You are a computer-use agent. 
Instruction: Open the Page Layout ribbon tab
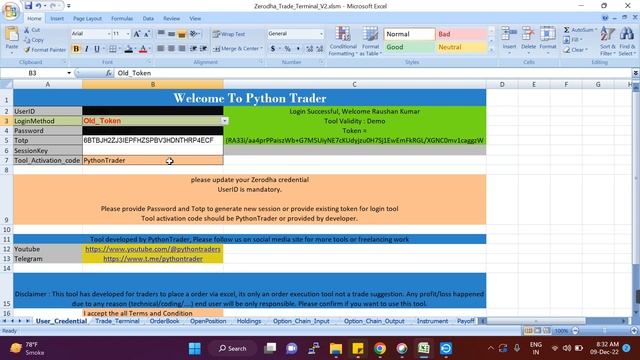pos(87,18)
